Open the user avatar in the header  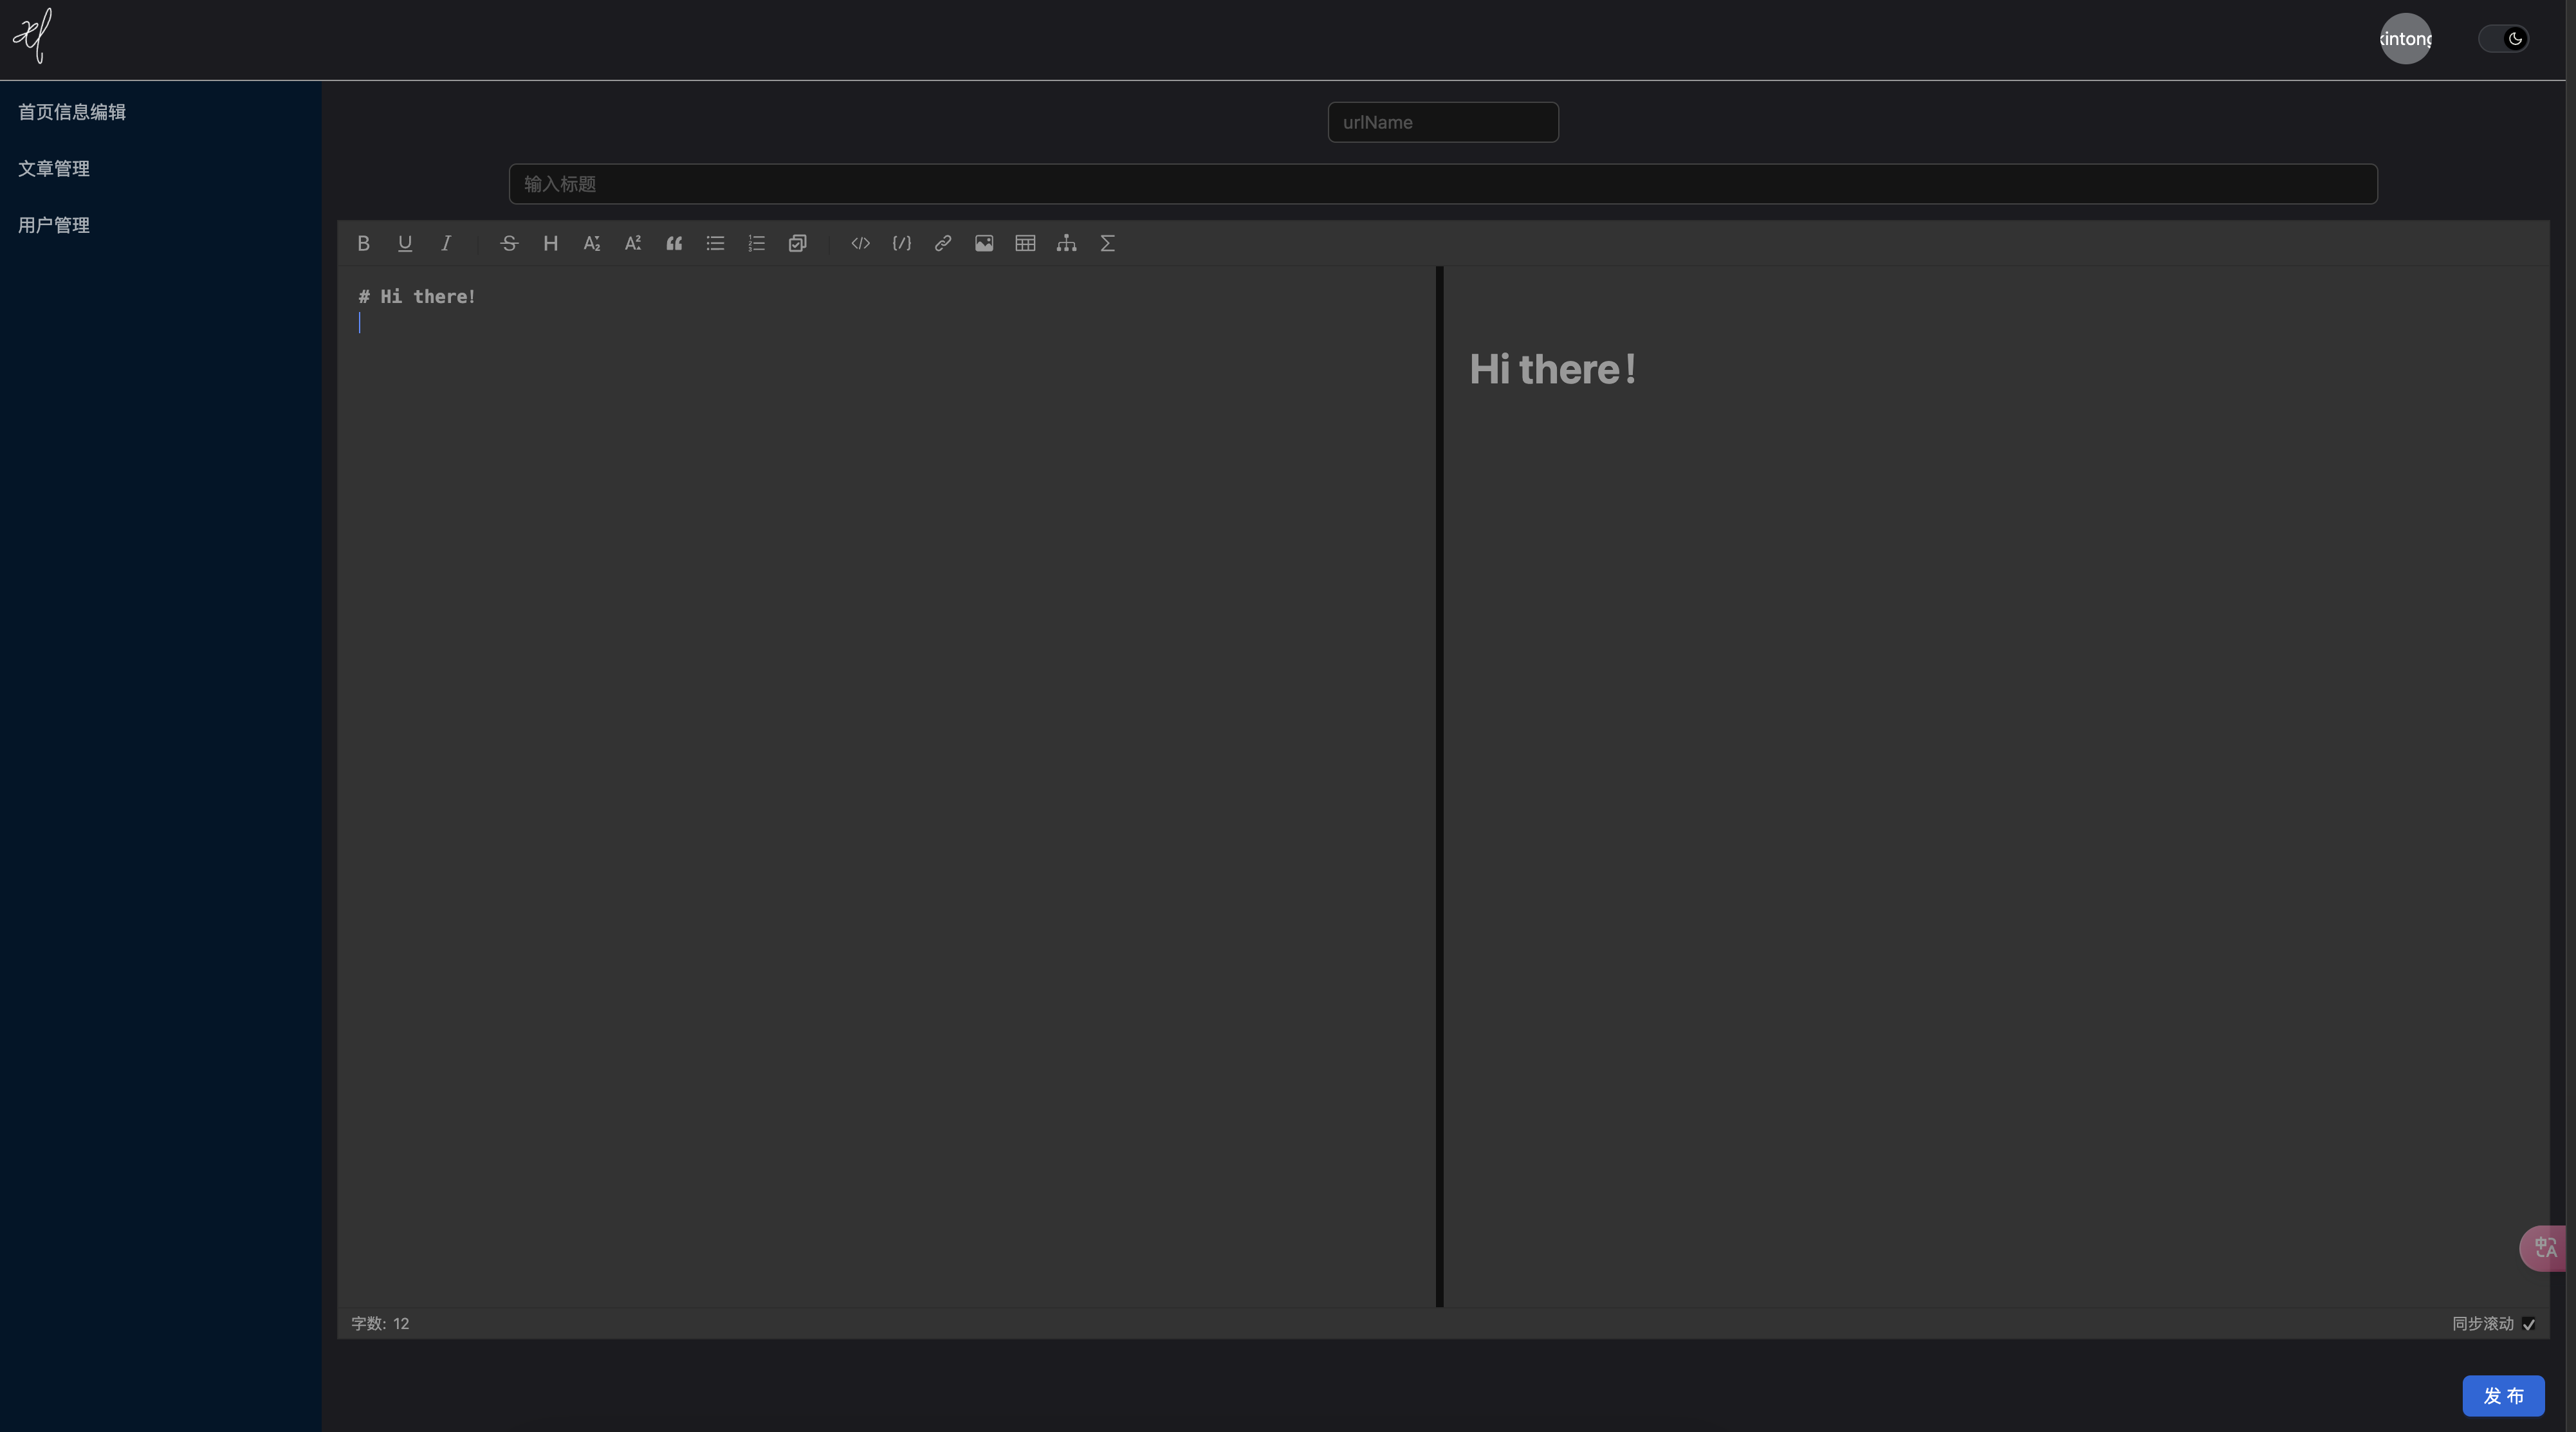(2405, 38)
